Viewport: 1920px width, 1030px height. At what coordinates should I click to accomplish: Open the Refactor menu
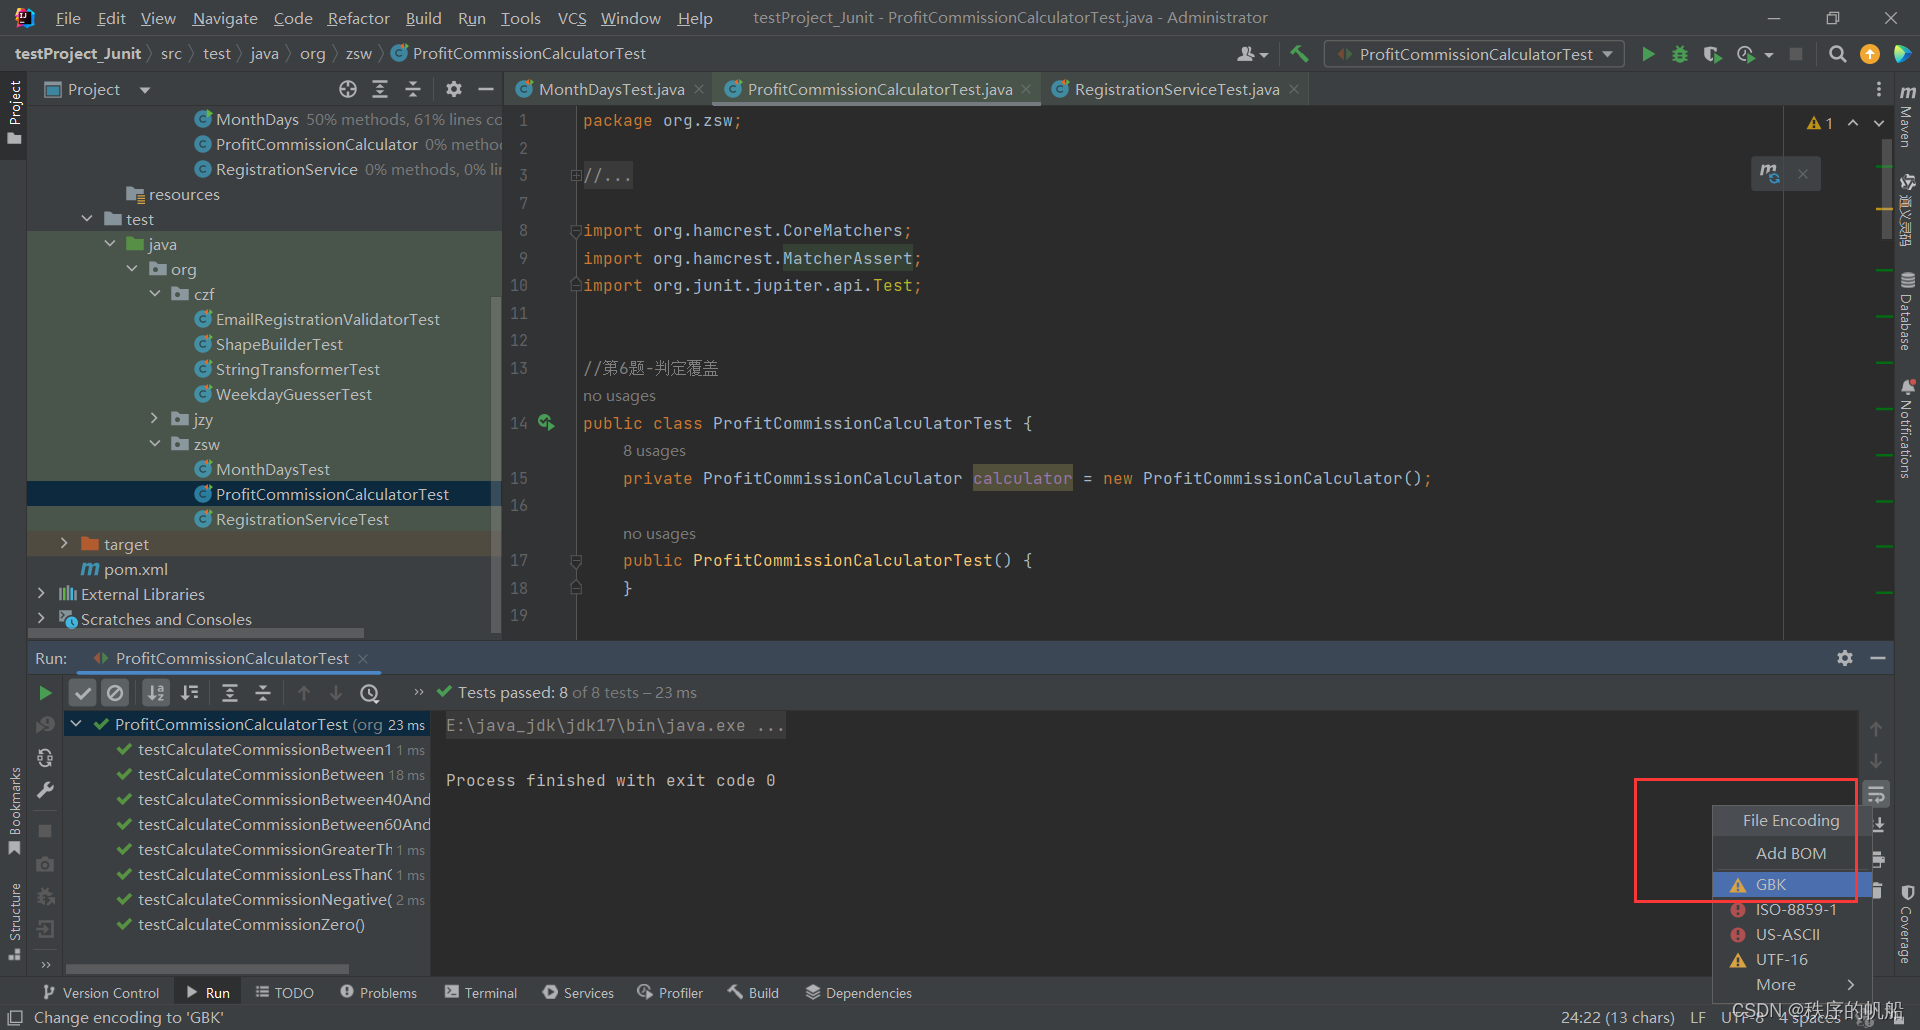click(358, 18)
